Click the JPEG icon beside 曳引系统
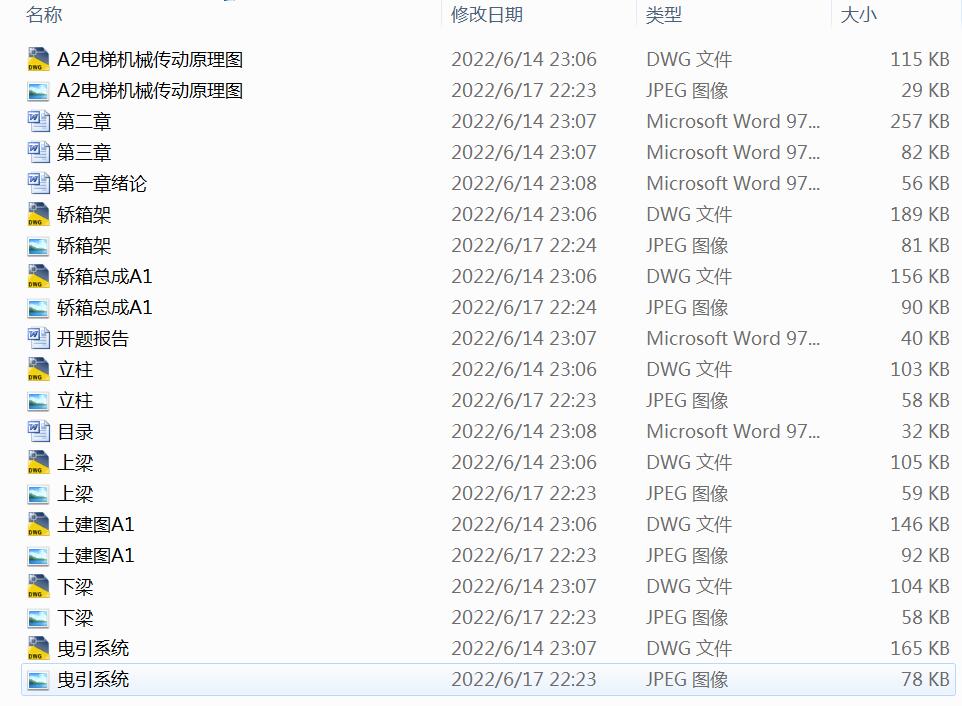 pos(38,680)
